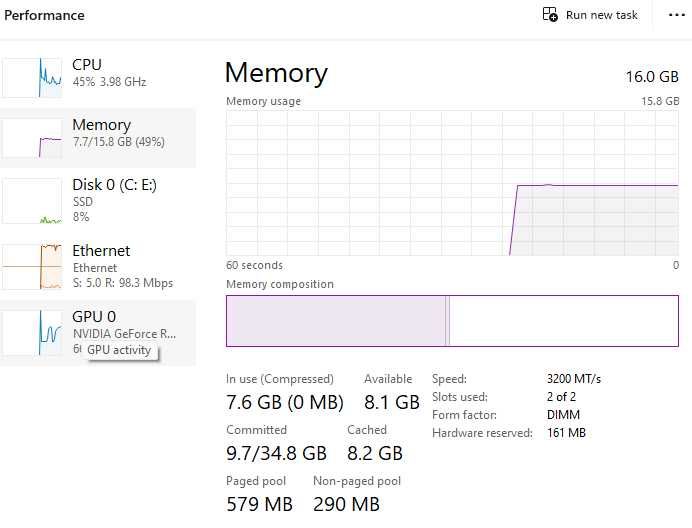Click the Memory composition bar
This screenshot has width=692, height=528.
(452, 321)
